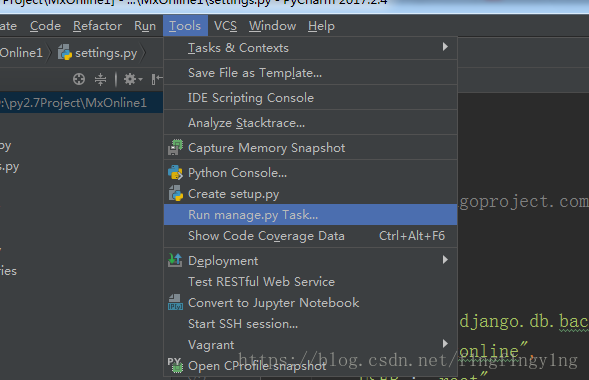Click Create setup.py icon
Image resolution: width=589 pixels, height=380 pixels.
(x=175, y=194)
